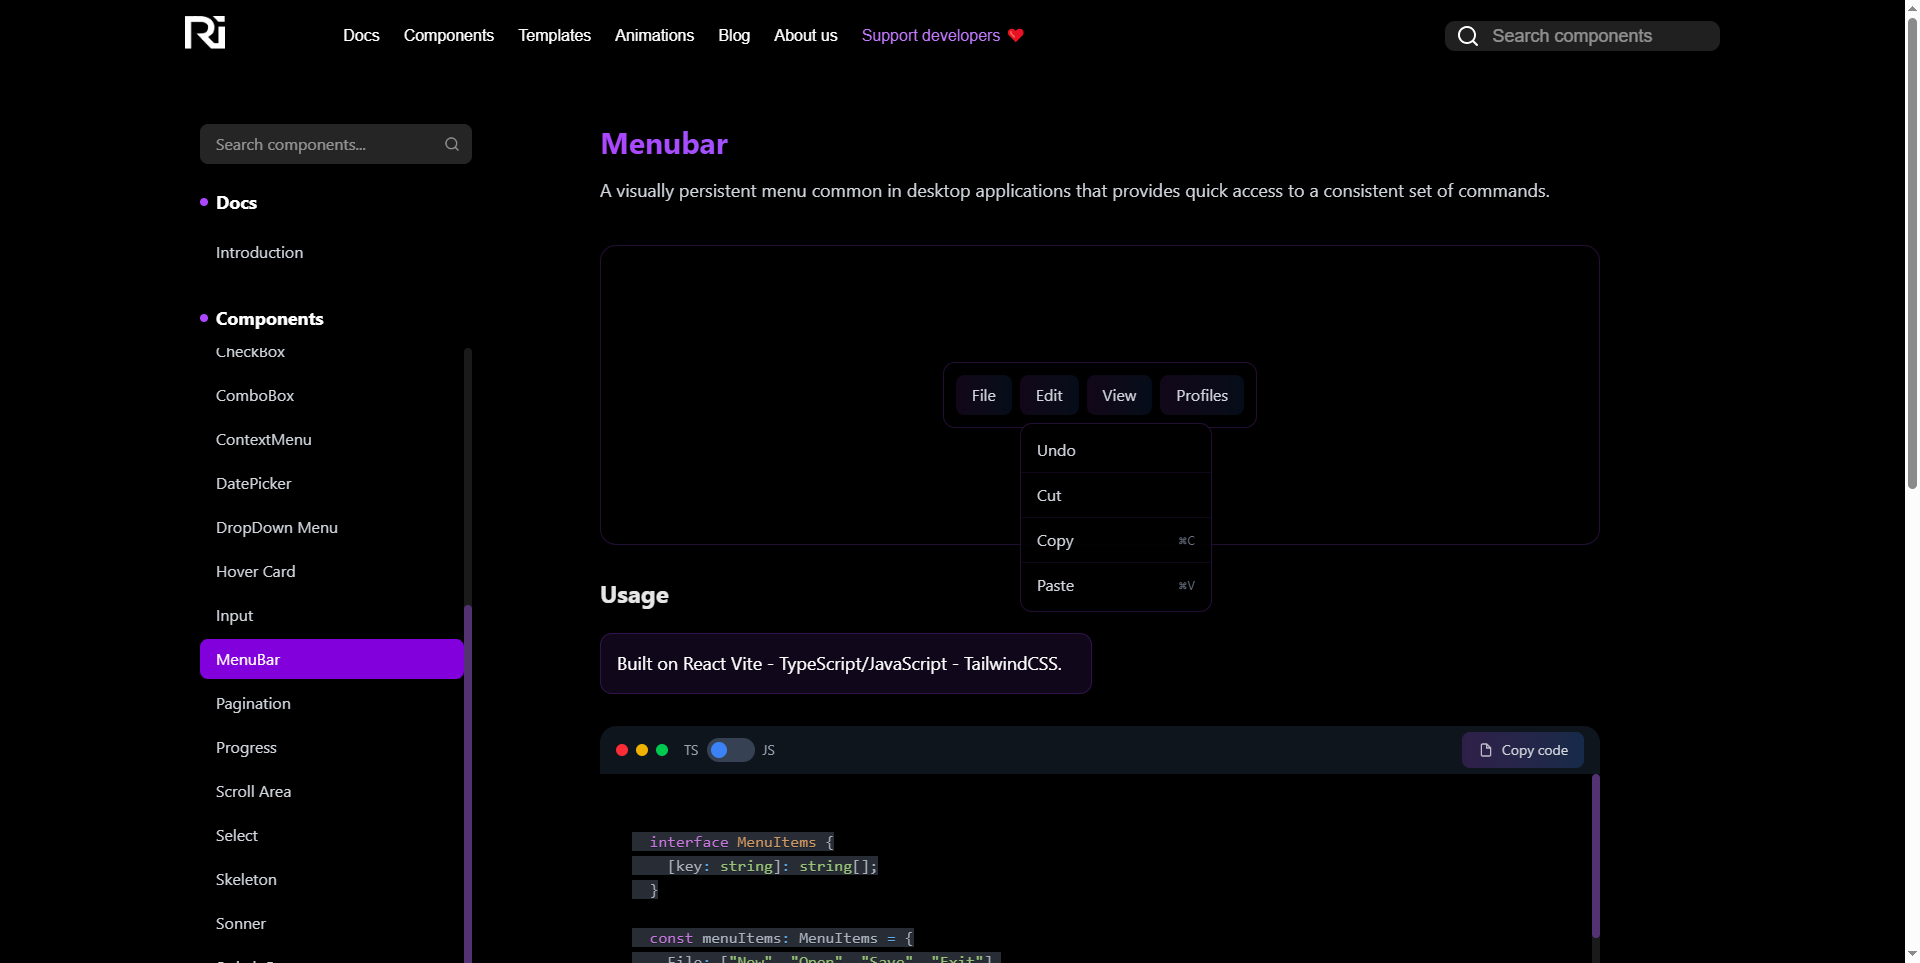Image resolution: width=1920 pixels, height=963 pixels.
Task: Open Introduction in the sidebar
Action: (x=260, y=252)
